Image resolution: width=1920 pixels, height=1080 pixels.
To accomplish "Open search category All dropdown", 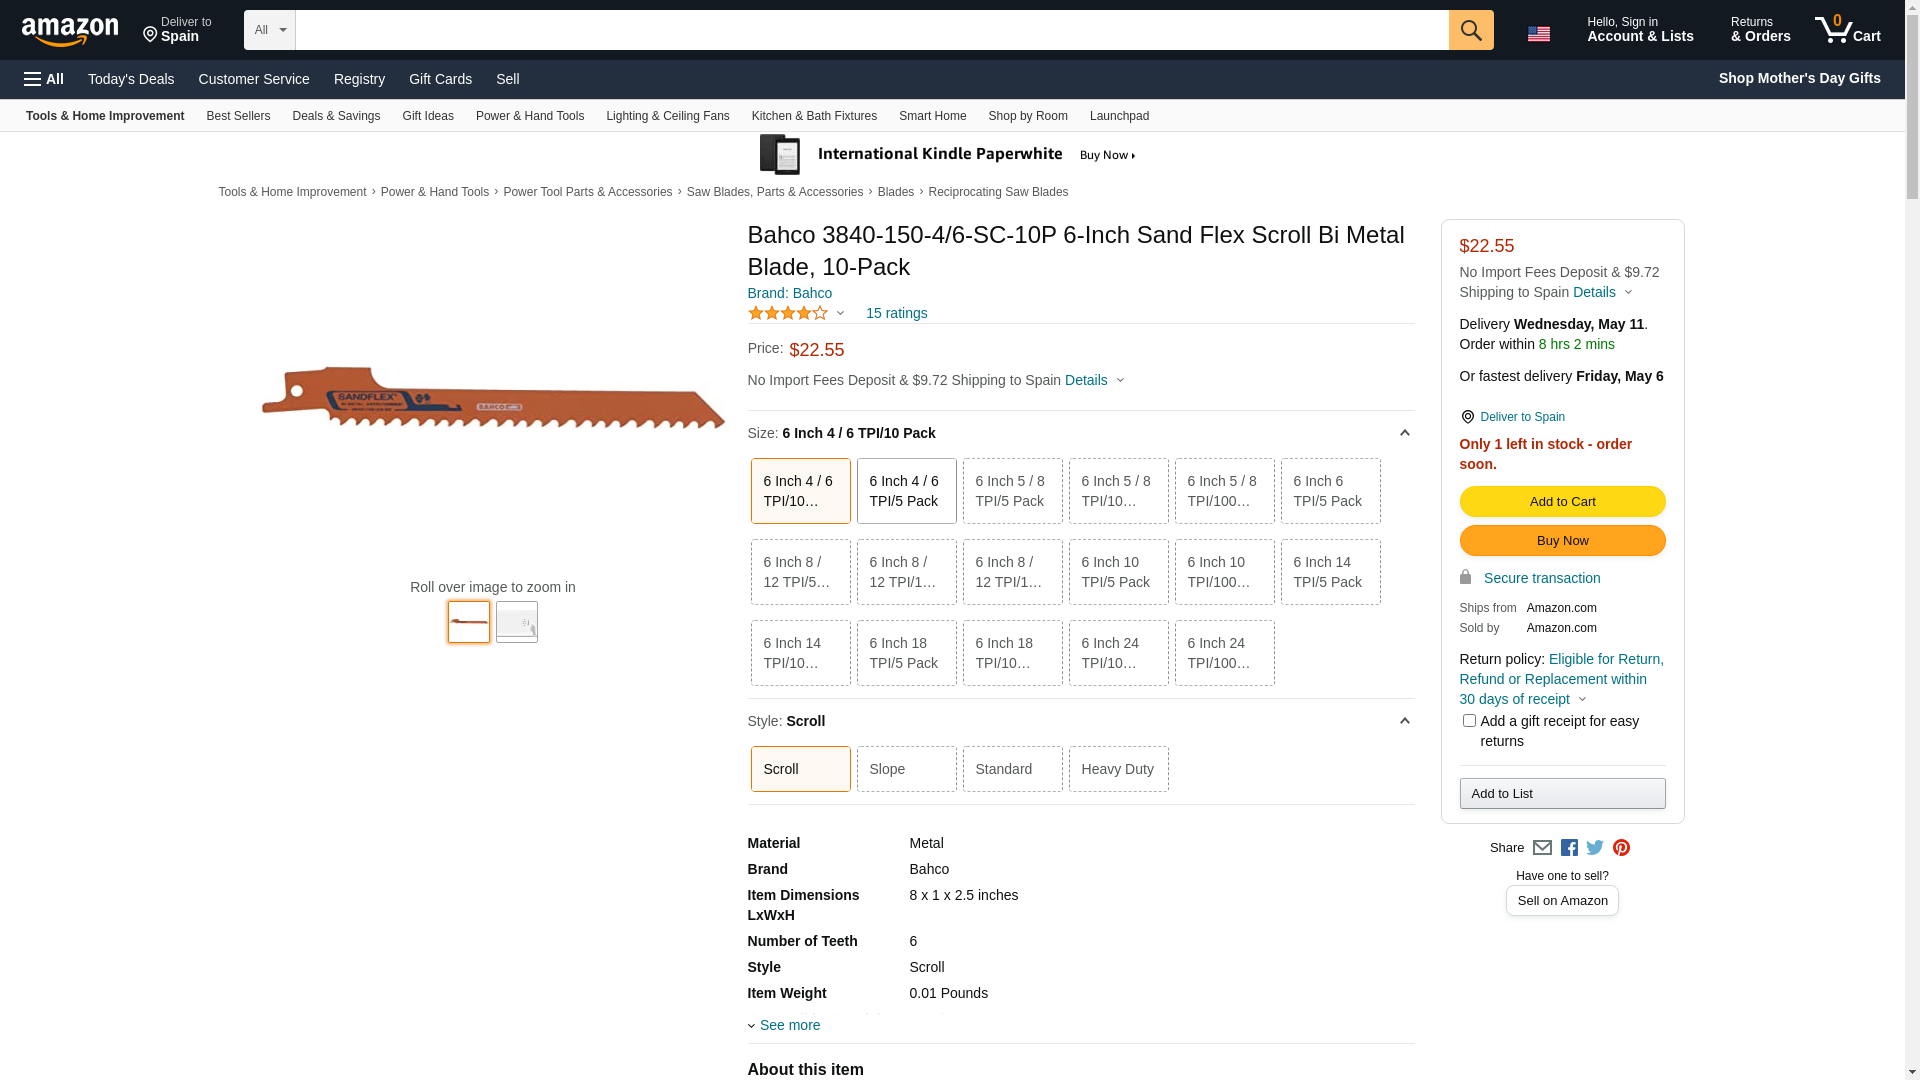I will (269, 30).
